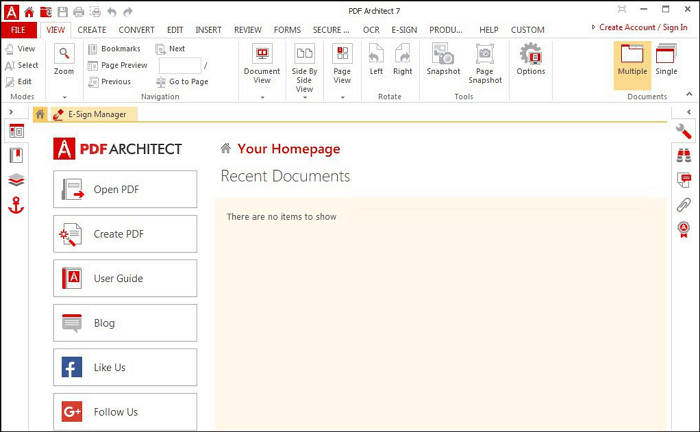700x432 pixels.
Task: Select the Zoom magnifier tool
Action: pyautogui.click(x=64, y=60)
